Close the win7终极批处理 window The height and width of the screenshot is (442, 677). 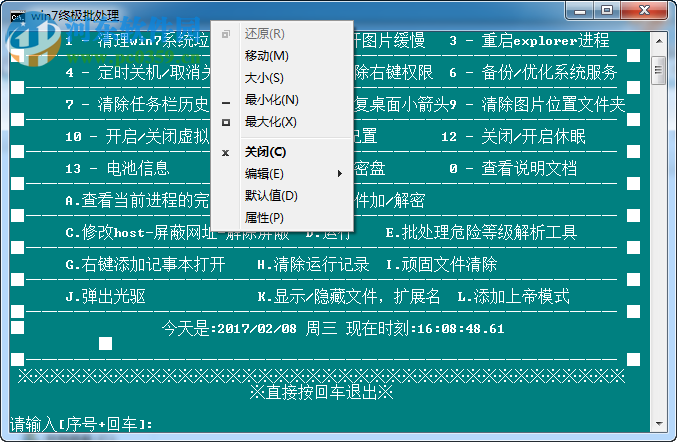tap(644, 10)
